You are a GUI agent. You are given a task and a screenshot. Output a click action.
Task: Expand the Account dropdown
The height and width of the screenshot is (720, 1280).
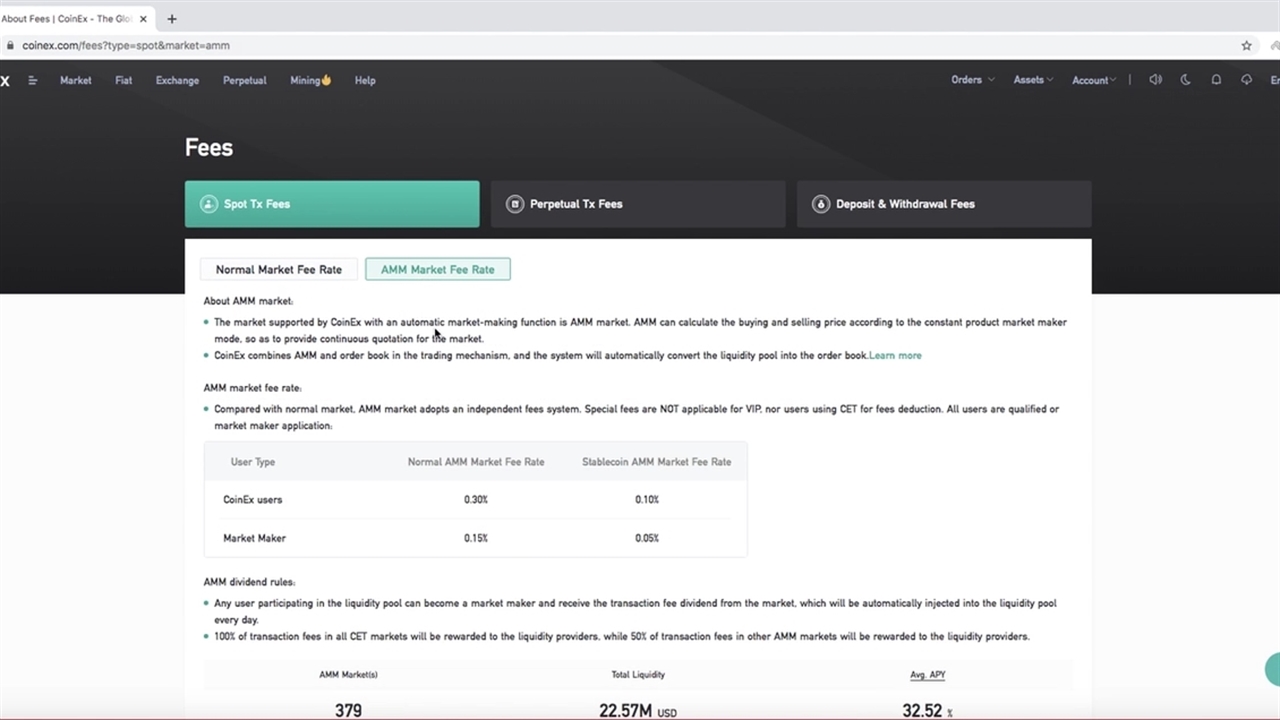point(1093,80)
